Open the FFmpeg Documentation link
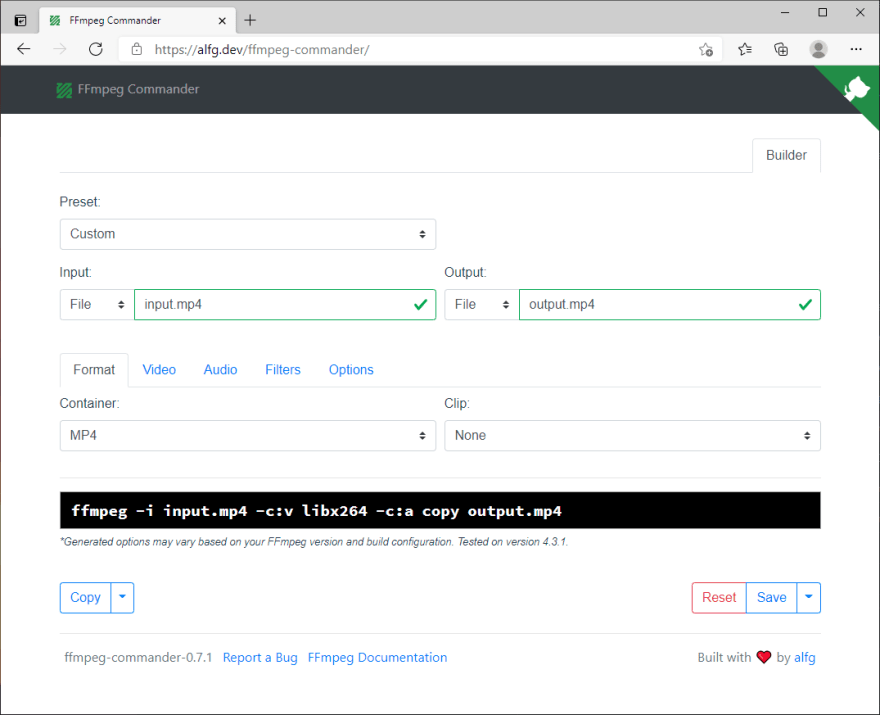 [377, 657]
